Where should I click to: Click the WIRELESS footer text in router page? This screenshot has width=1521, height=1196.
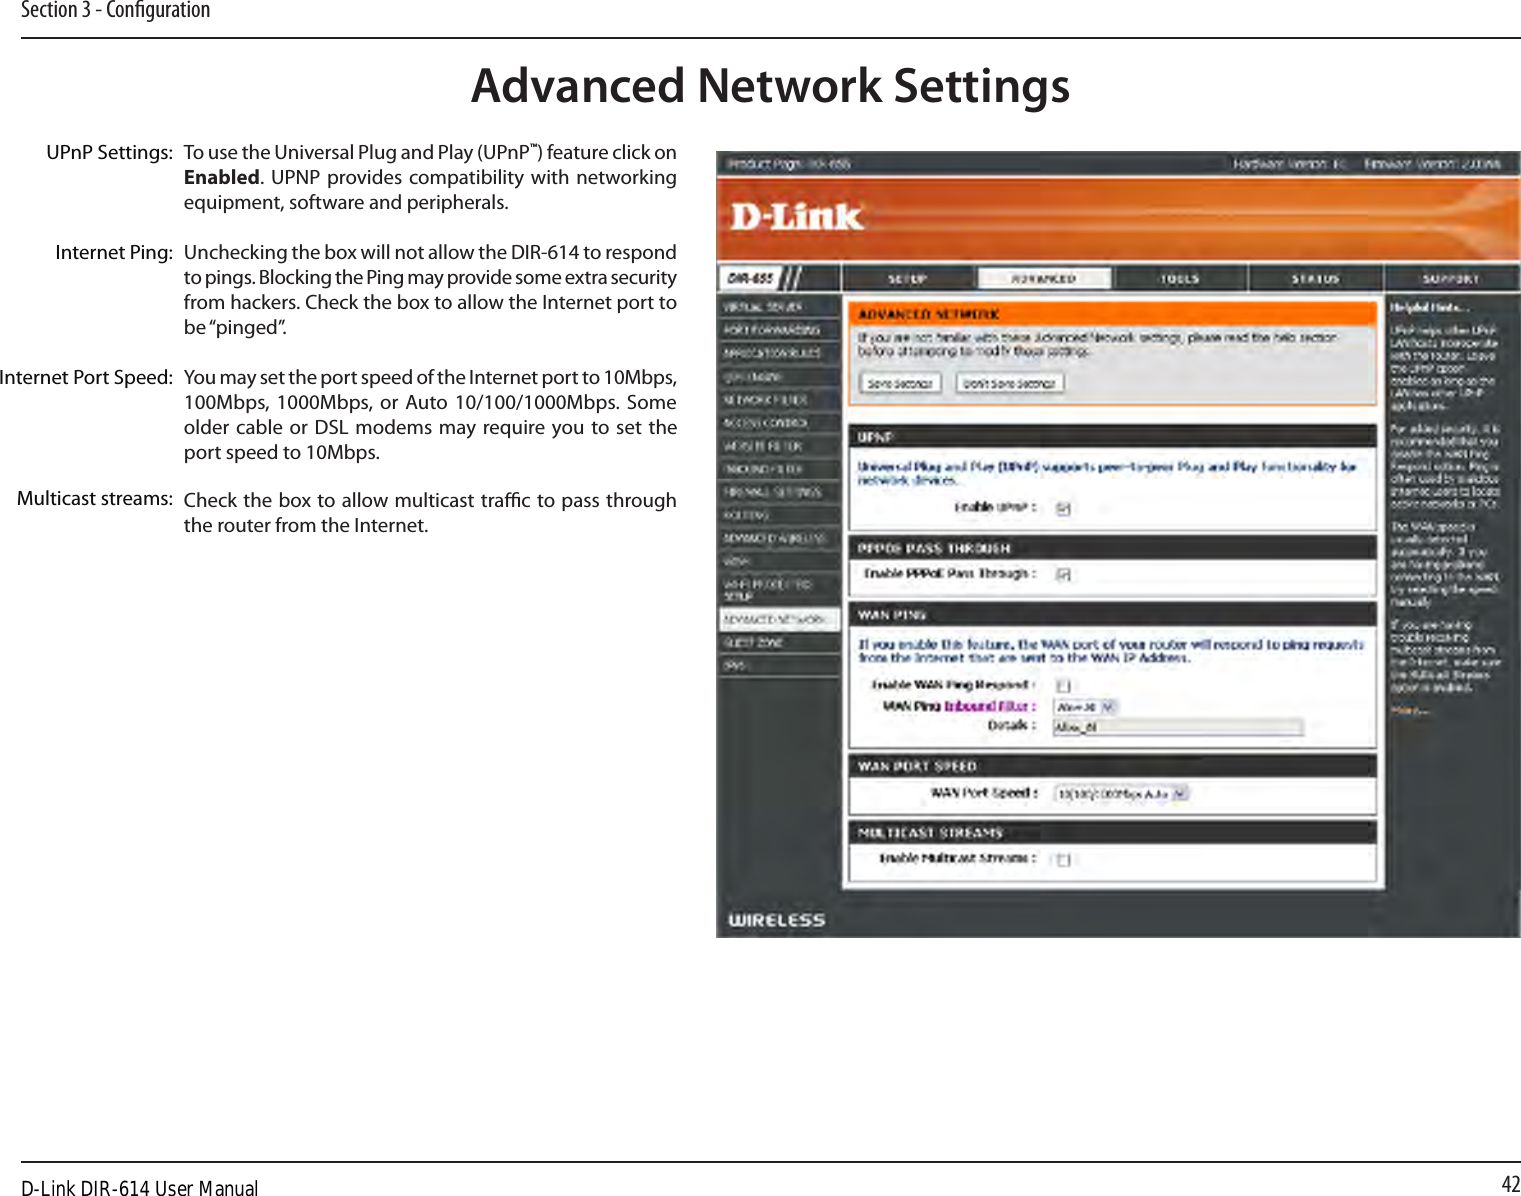776,920
